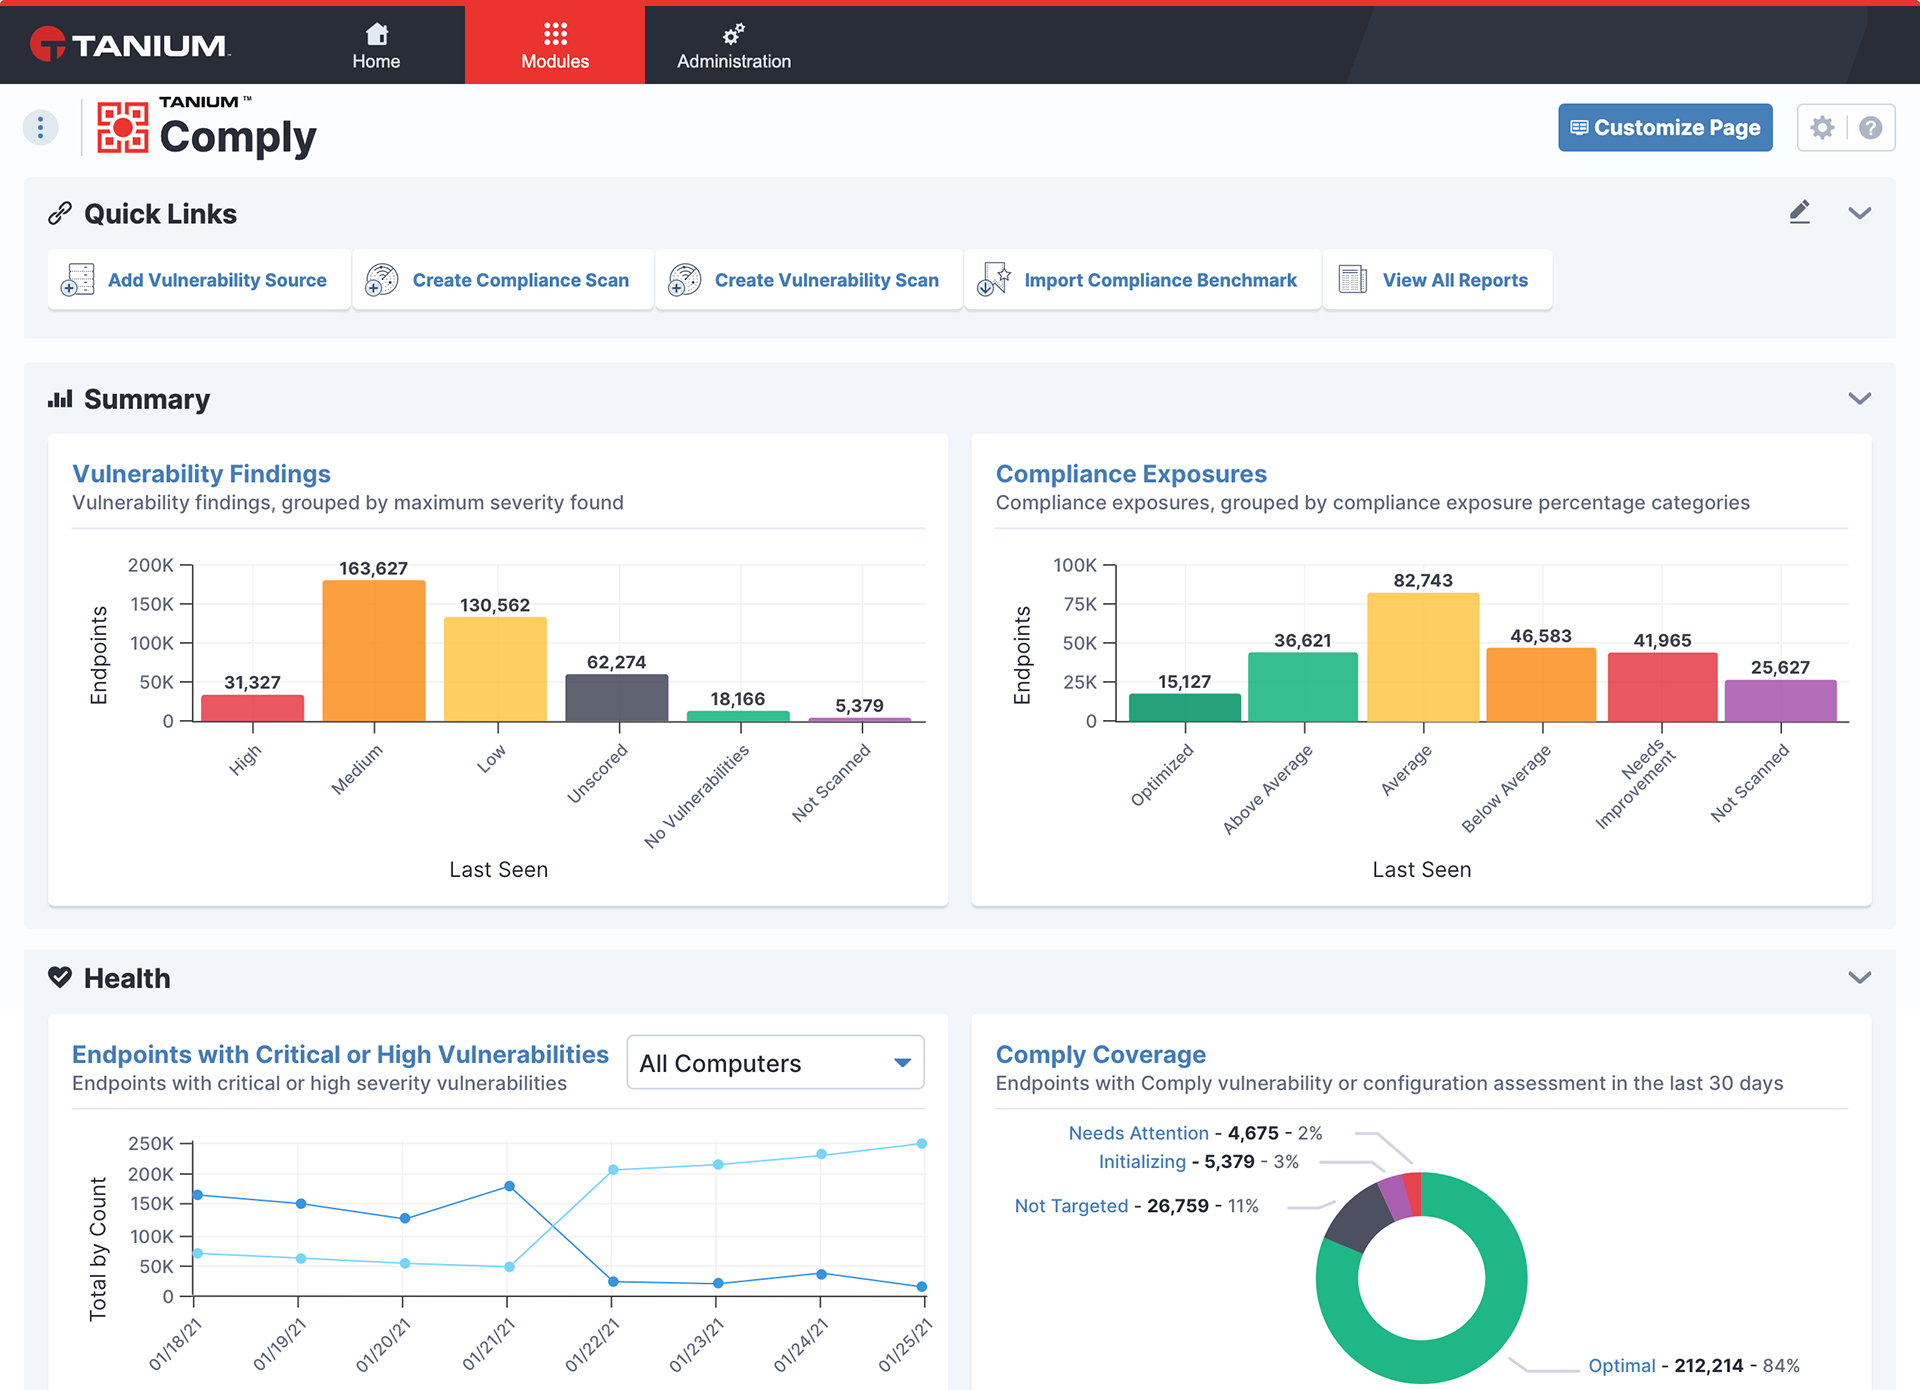Collapse the Health section

click(1859, 977)
